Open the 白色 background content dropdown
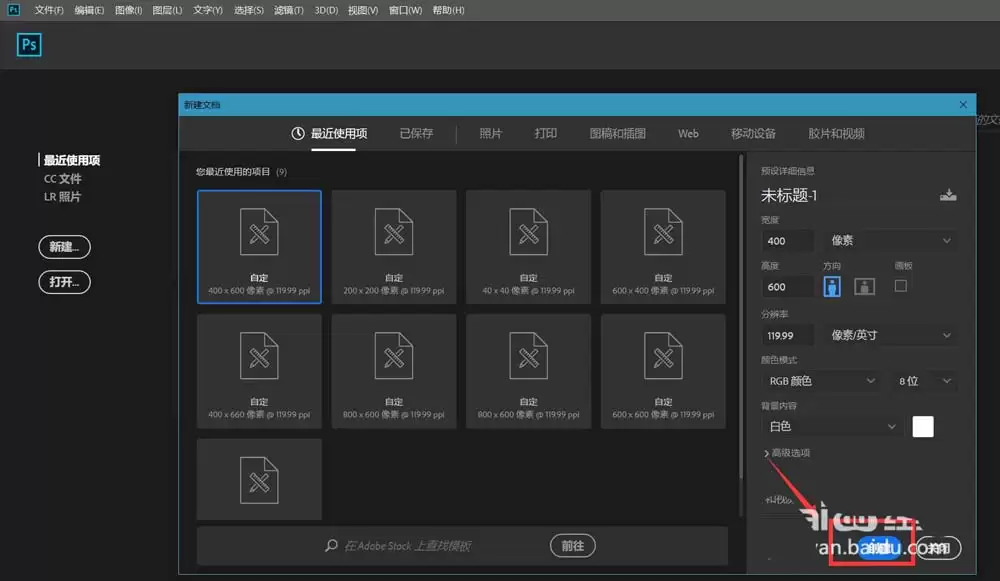1000x581 pixels. pos(831,426)
